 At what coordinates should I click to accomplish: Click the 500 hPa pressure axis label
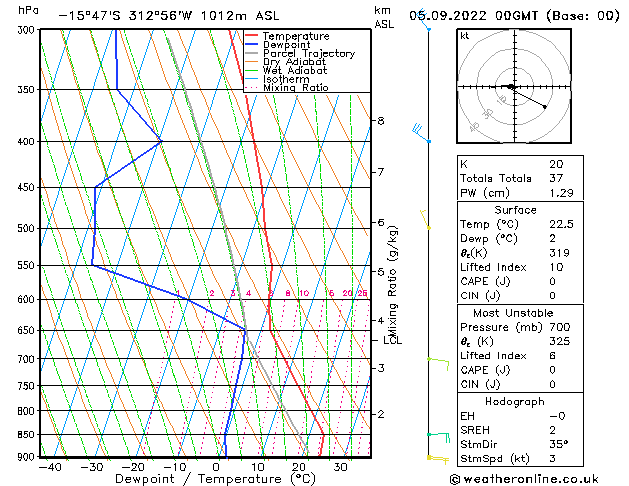point(26,228)
